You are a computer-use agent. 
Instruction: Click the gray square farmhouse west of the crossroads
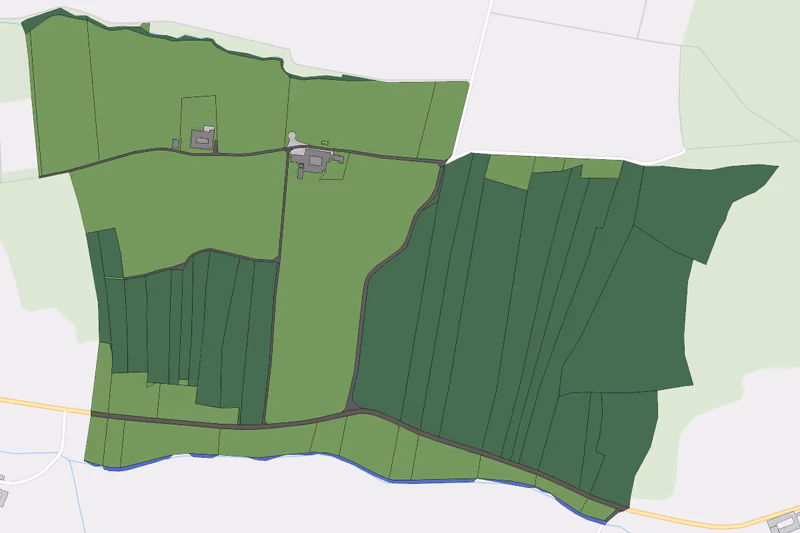203,139
